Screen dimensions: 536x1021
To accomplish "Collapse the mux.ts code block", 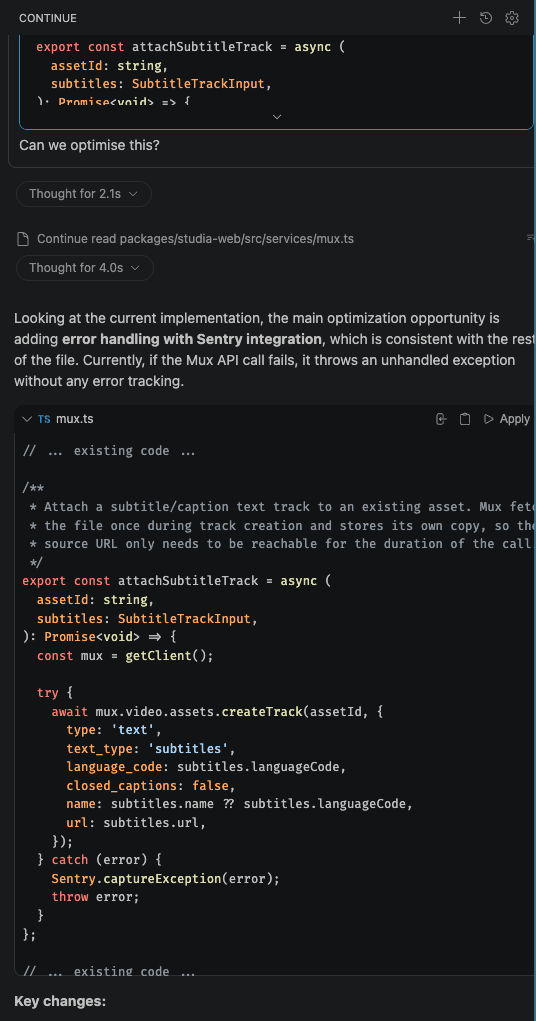I will pyautogui.click(x=27, y=419).
